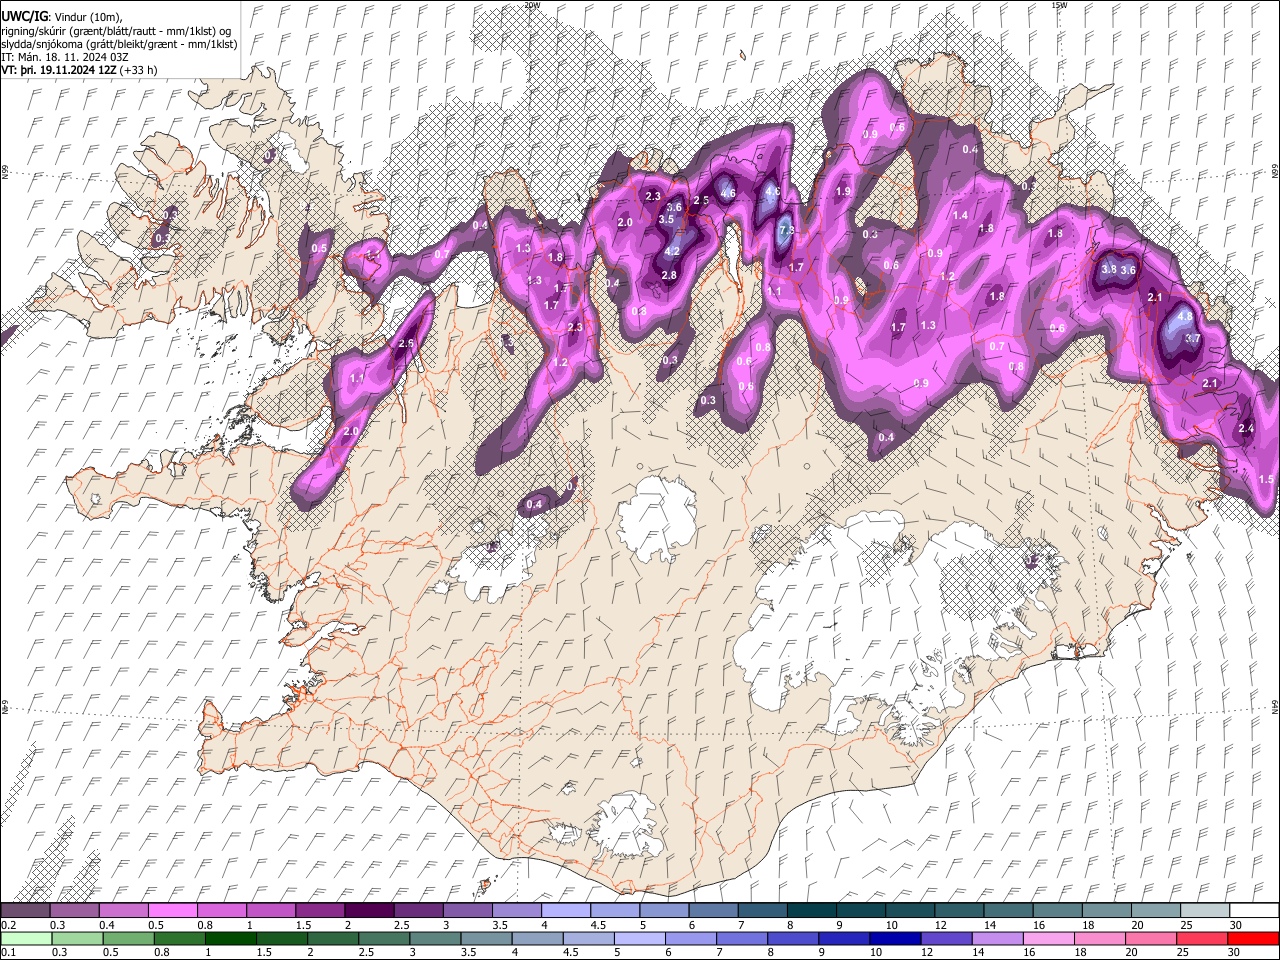Viewport: 1280px width, 960px height.
Task: Click the '4.6' value left of 7.3
Action: (x=728, y=194)
